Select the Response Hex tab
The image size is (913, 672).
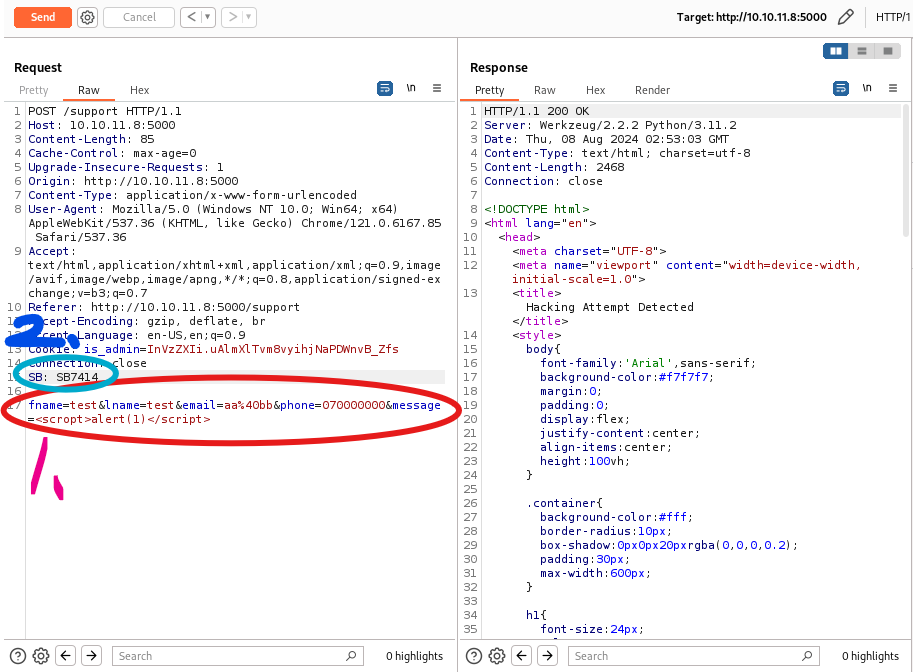pyautogui.click(x=595, y=90)
